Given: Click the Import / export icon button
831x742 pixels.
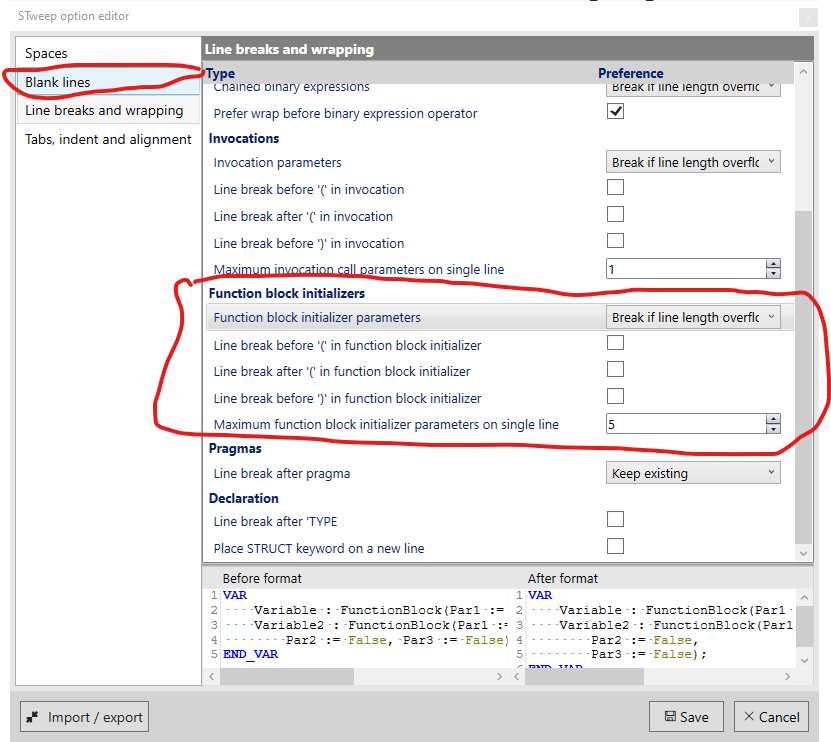Looking at the screenshot, I should click(x=33, y=716).
